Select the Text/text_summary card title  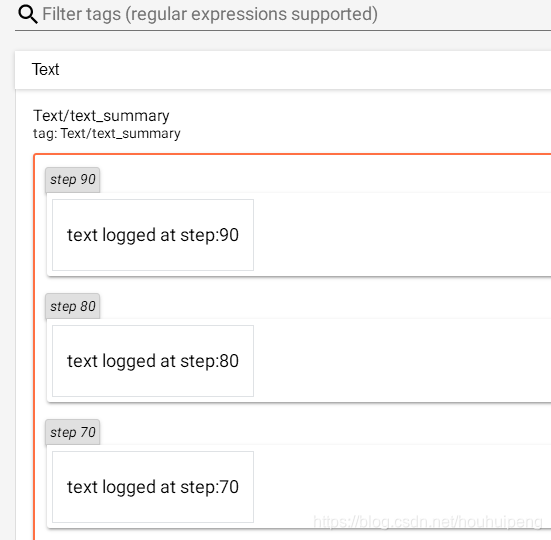101,116
